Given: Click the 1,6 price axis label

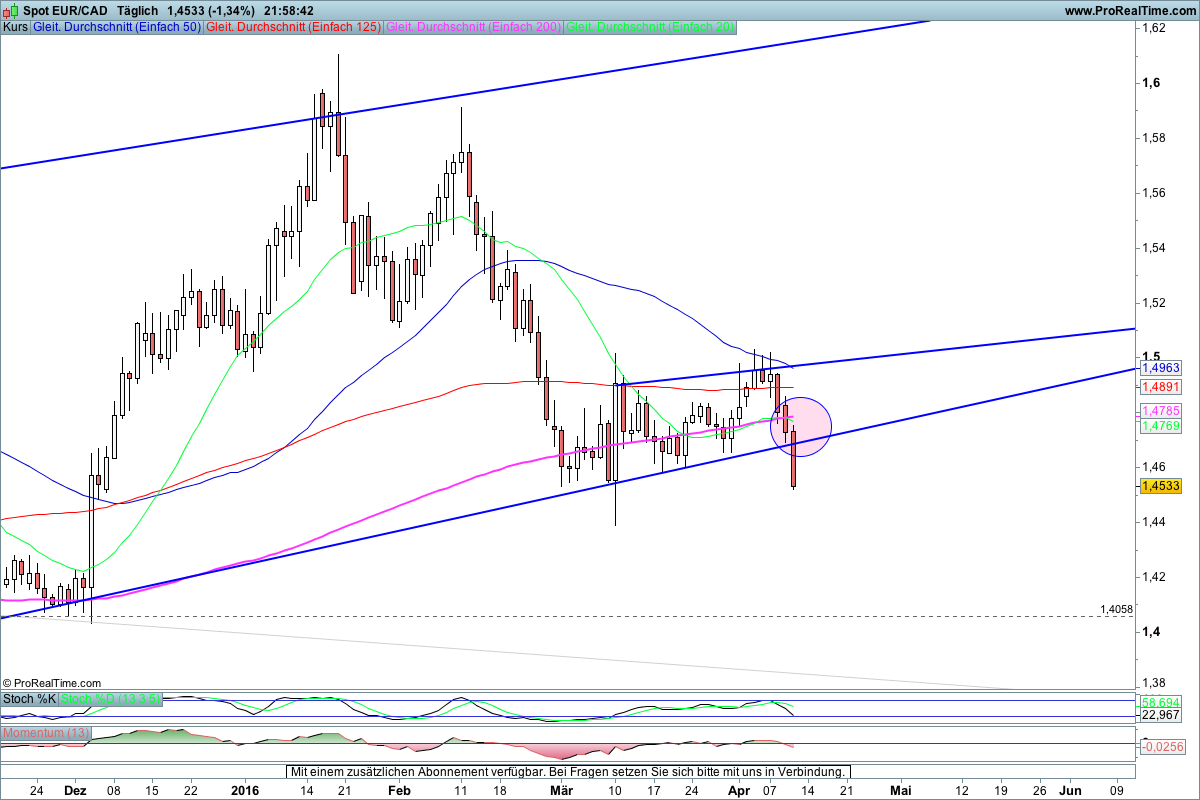Looking at the screenshot, I should [x=1151, y=83].
